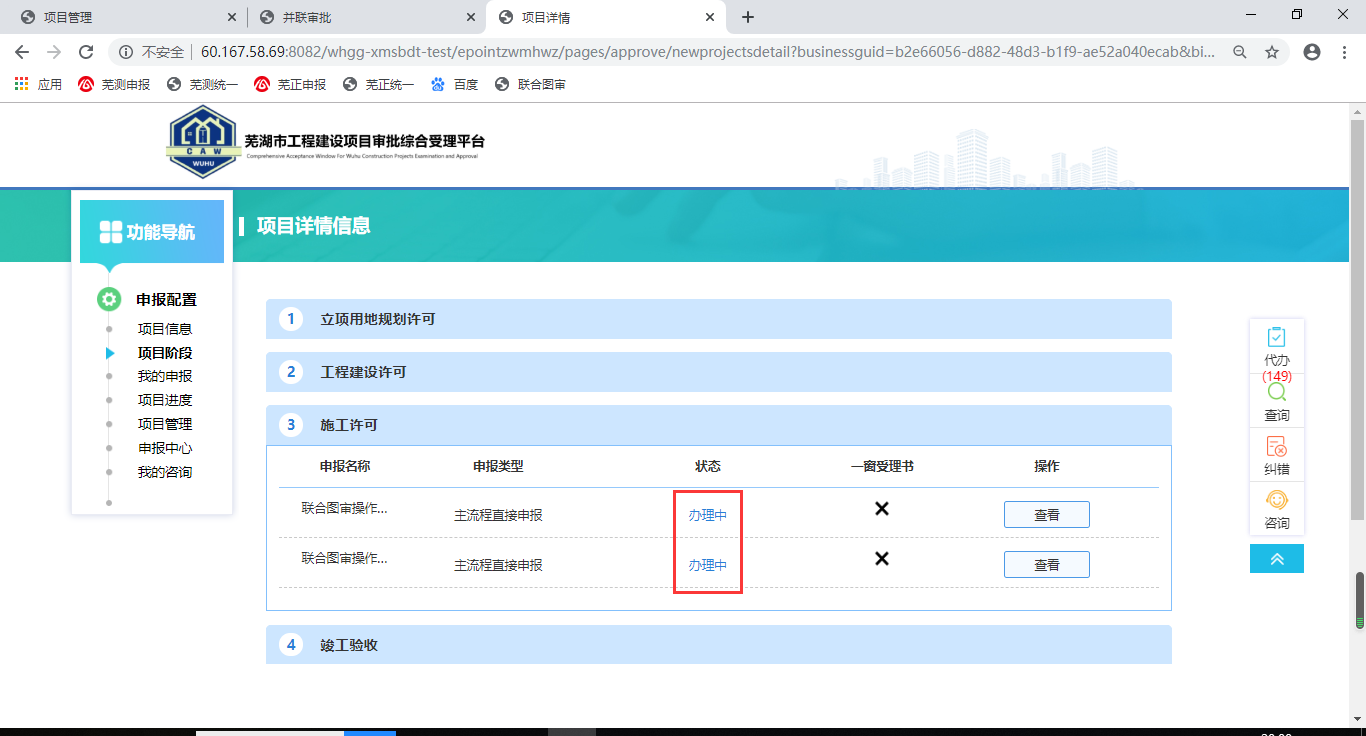Click the second row's 办理中 status link

707,565
